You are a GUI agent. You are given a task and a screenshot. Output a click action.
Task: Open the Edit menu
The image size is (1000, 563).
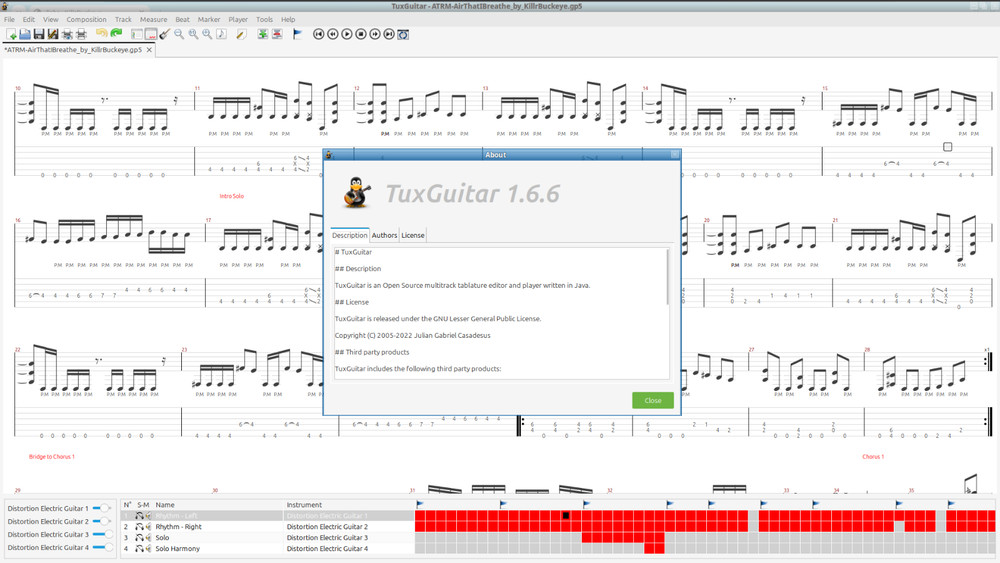pyautogui.click(x=29, y=19)
